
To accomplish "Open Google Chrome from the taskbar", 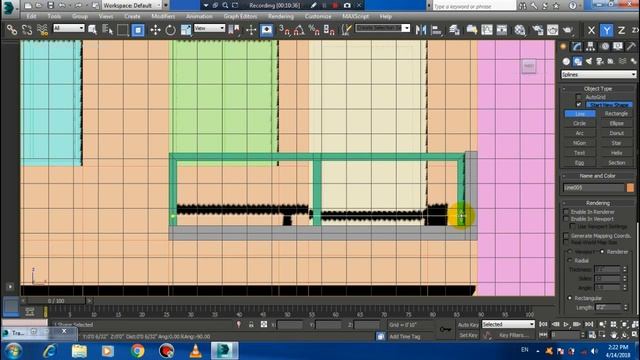I will point(138,351).
